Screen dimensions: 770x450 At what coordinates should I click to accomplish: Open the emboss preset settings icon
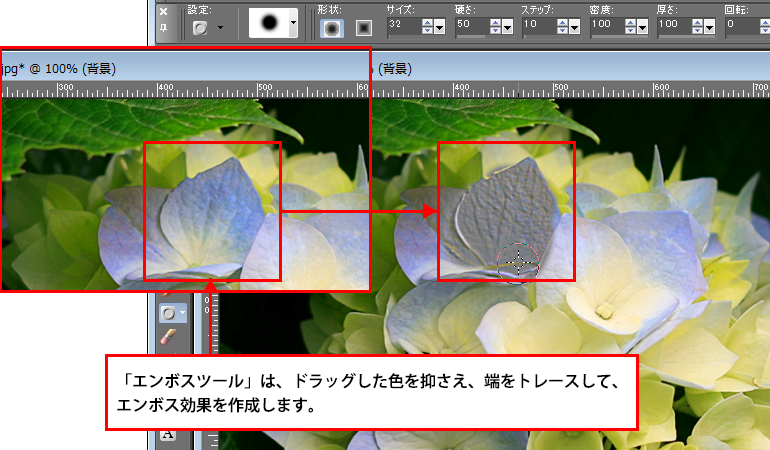click(x=200, y=28)
